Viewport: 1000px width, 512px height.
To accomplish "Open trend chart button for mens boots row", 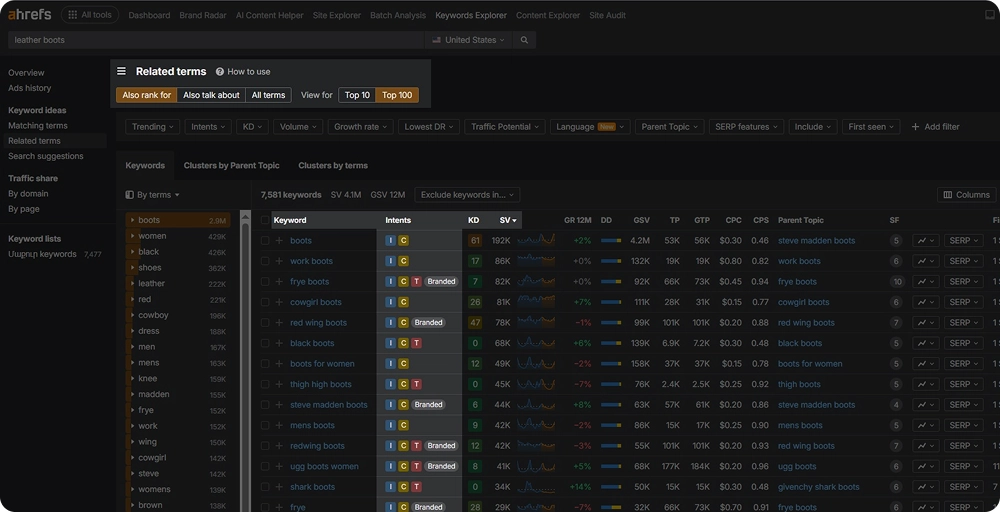I will coord(925,425).
